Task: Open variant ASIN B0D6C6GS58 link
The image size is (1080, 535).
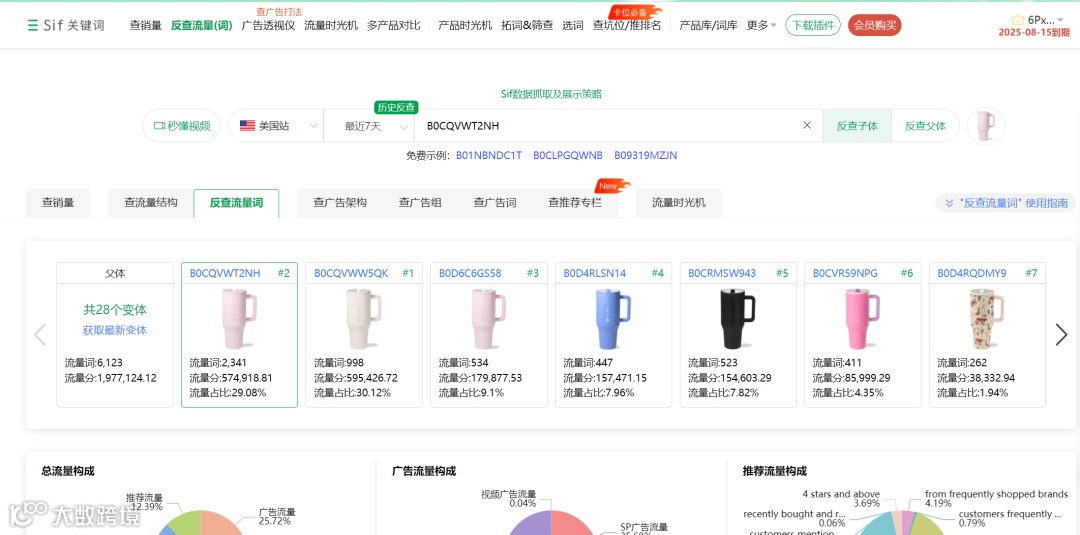Action: click(470, 273)
